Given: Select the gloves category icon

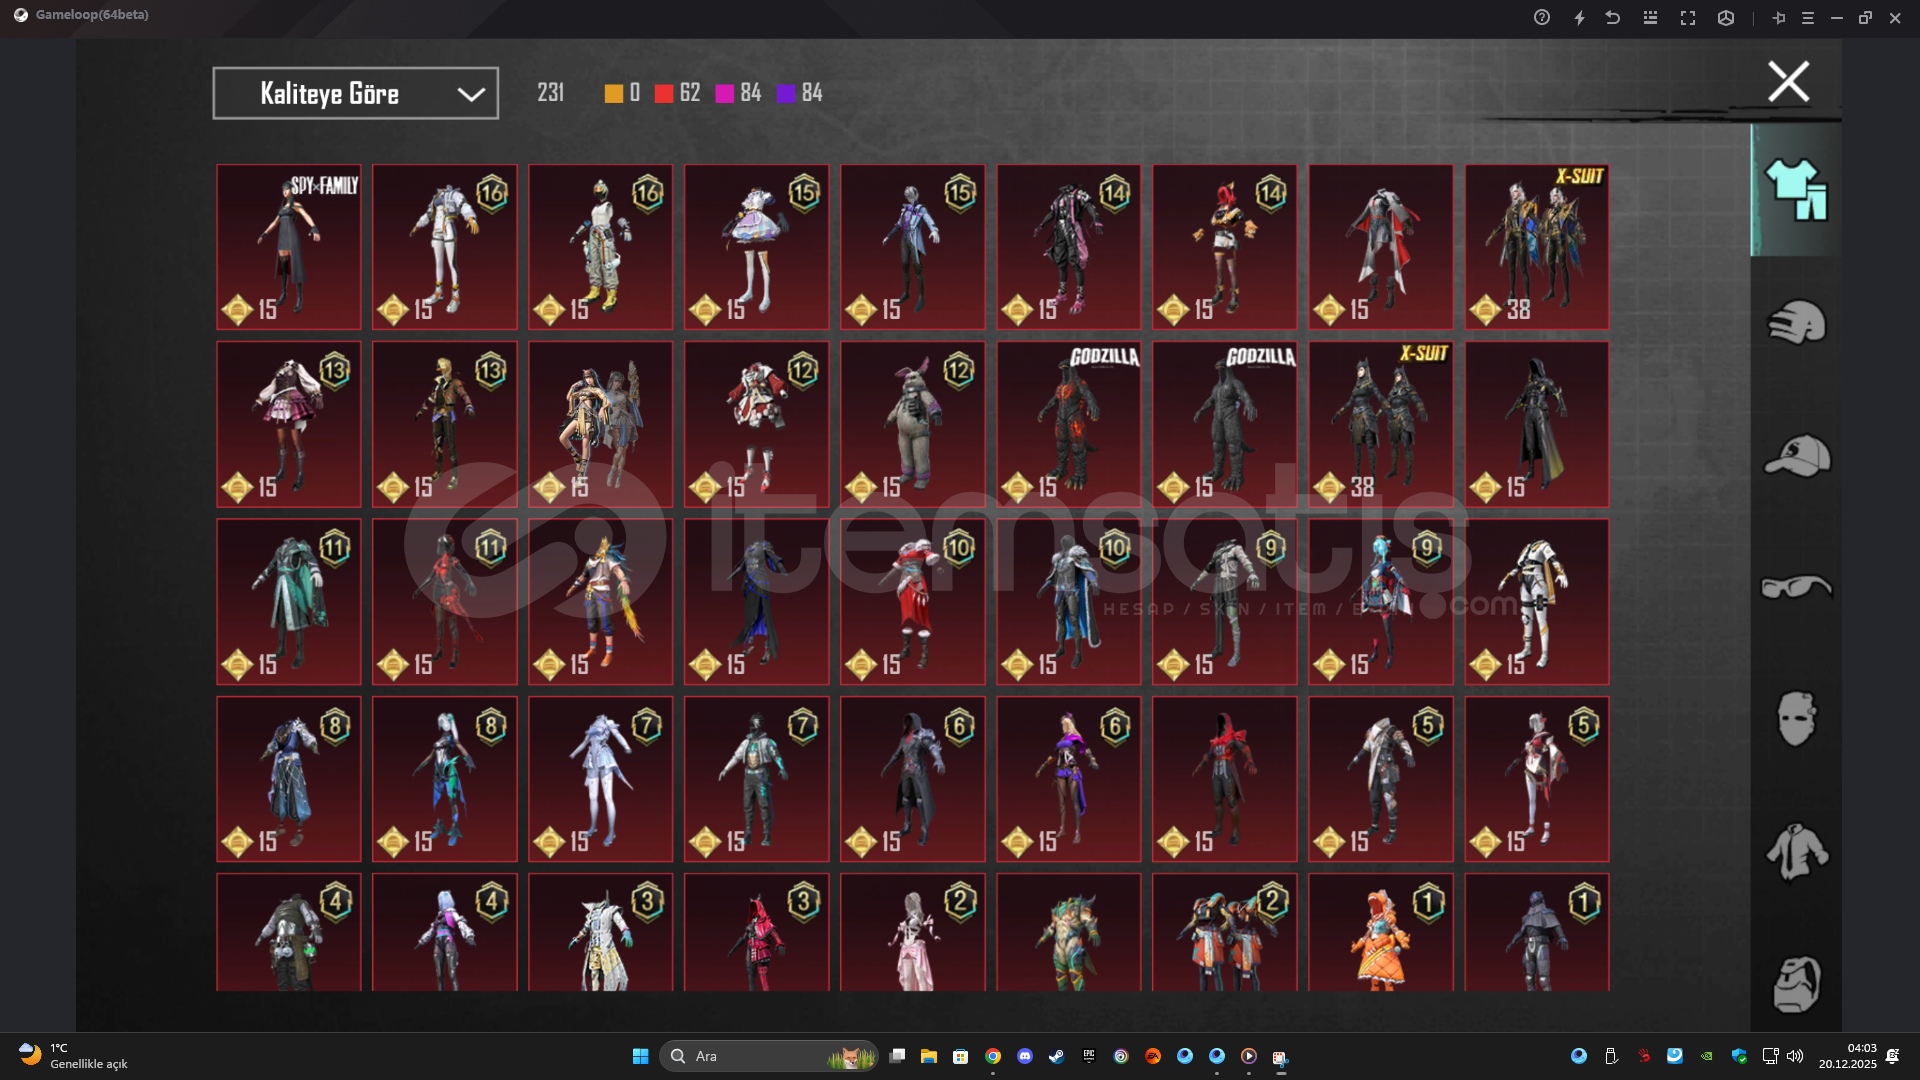Looking at the screenshot, I should pos(1796,322).
